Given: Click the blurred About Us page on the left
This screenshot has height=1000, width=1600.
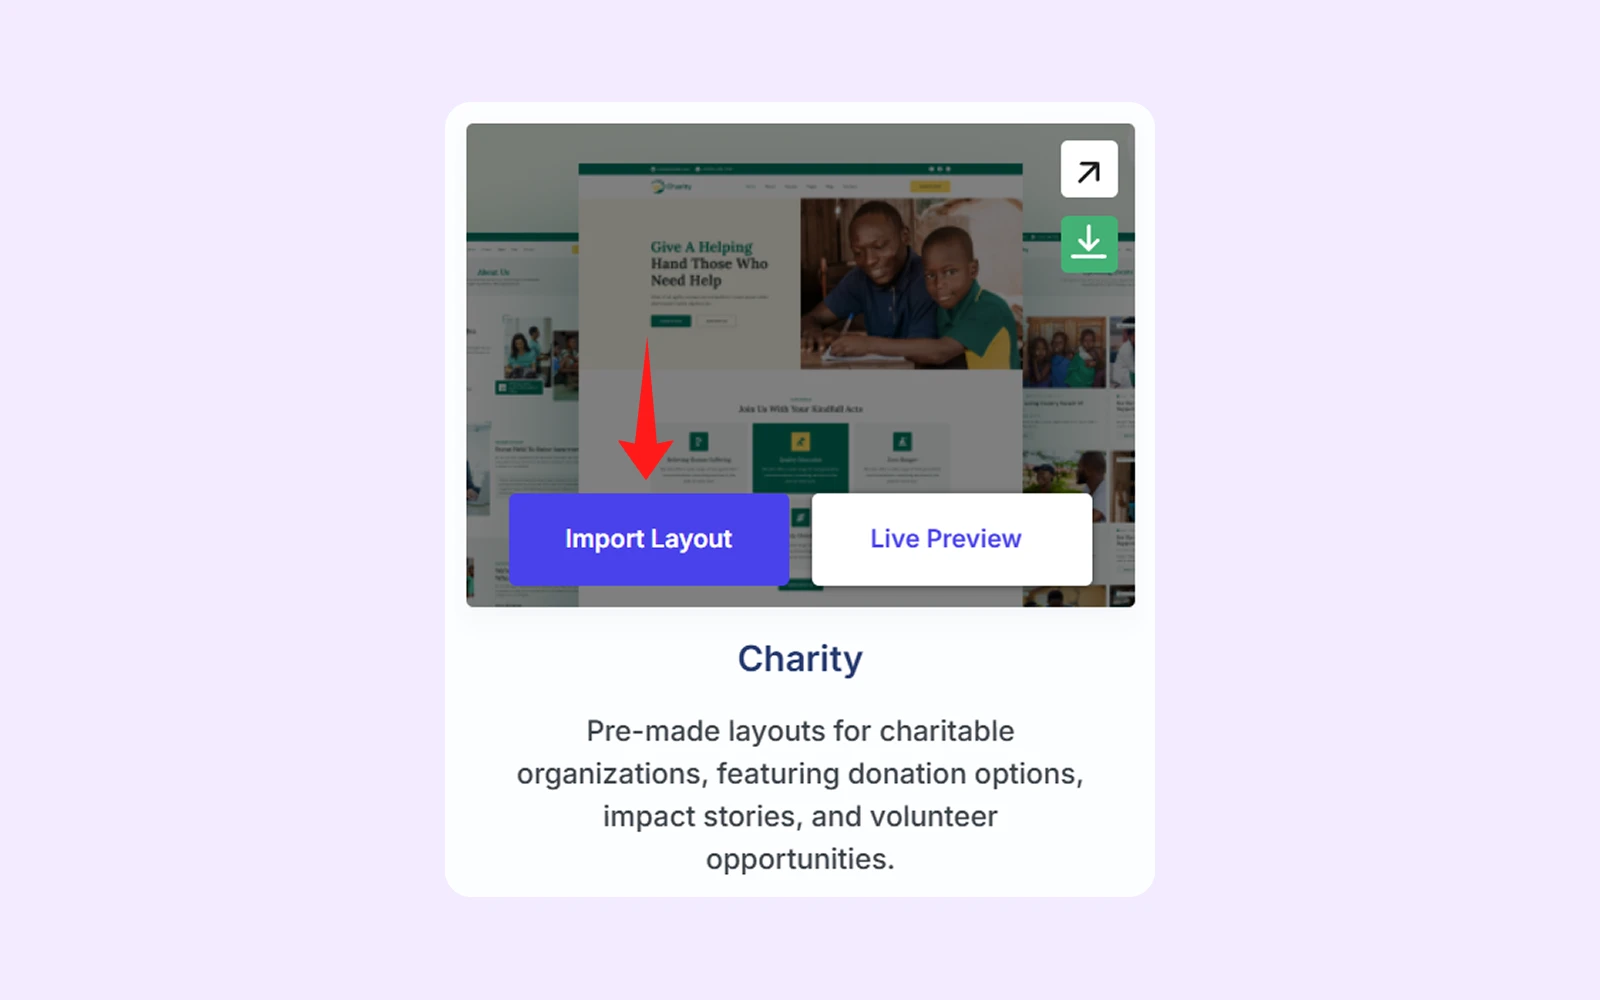Looking at the screenshot, I should pos(522,420).
